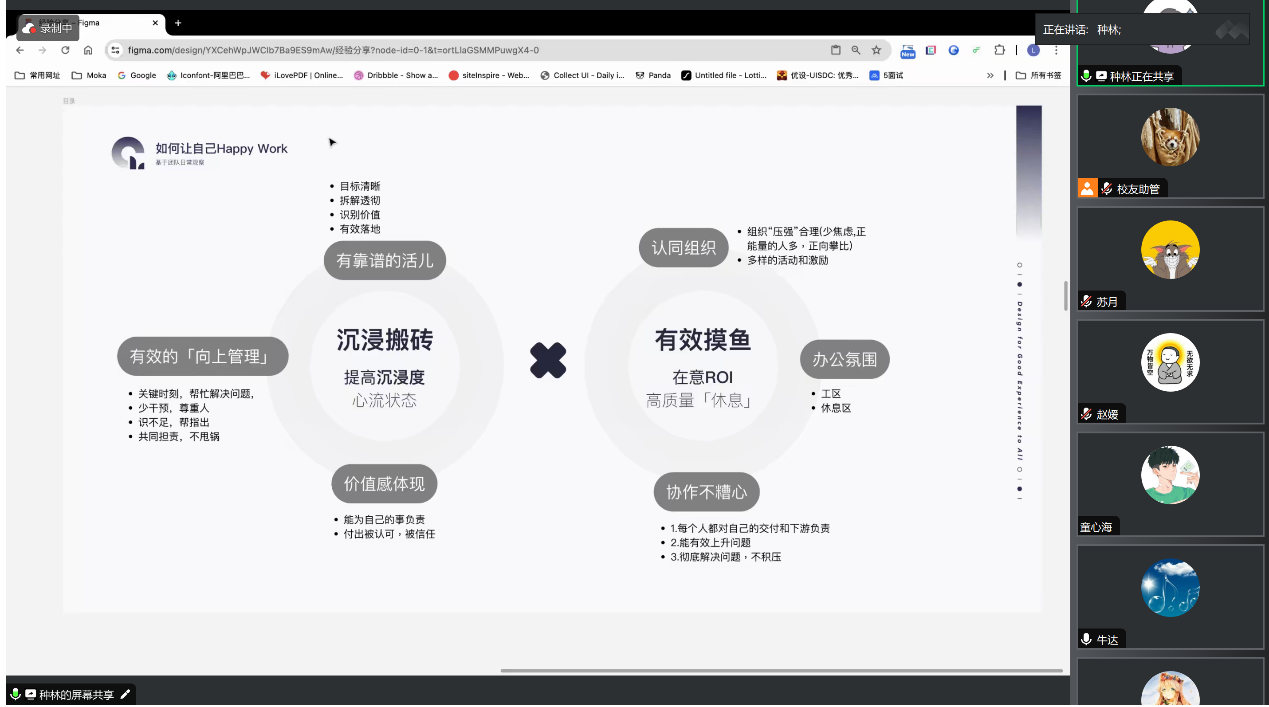Open the annotation pencil on the screen-share bar
The height and width of the screenshot is (707, 1269).
pyautogui.click(x=125, y=693)
